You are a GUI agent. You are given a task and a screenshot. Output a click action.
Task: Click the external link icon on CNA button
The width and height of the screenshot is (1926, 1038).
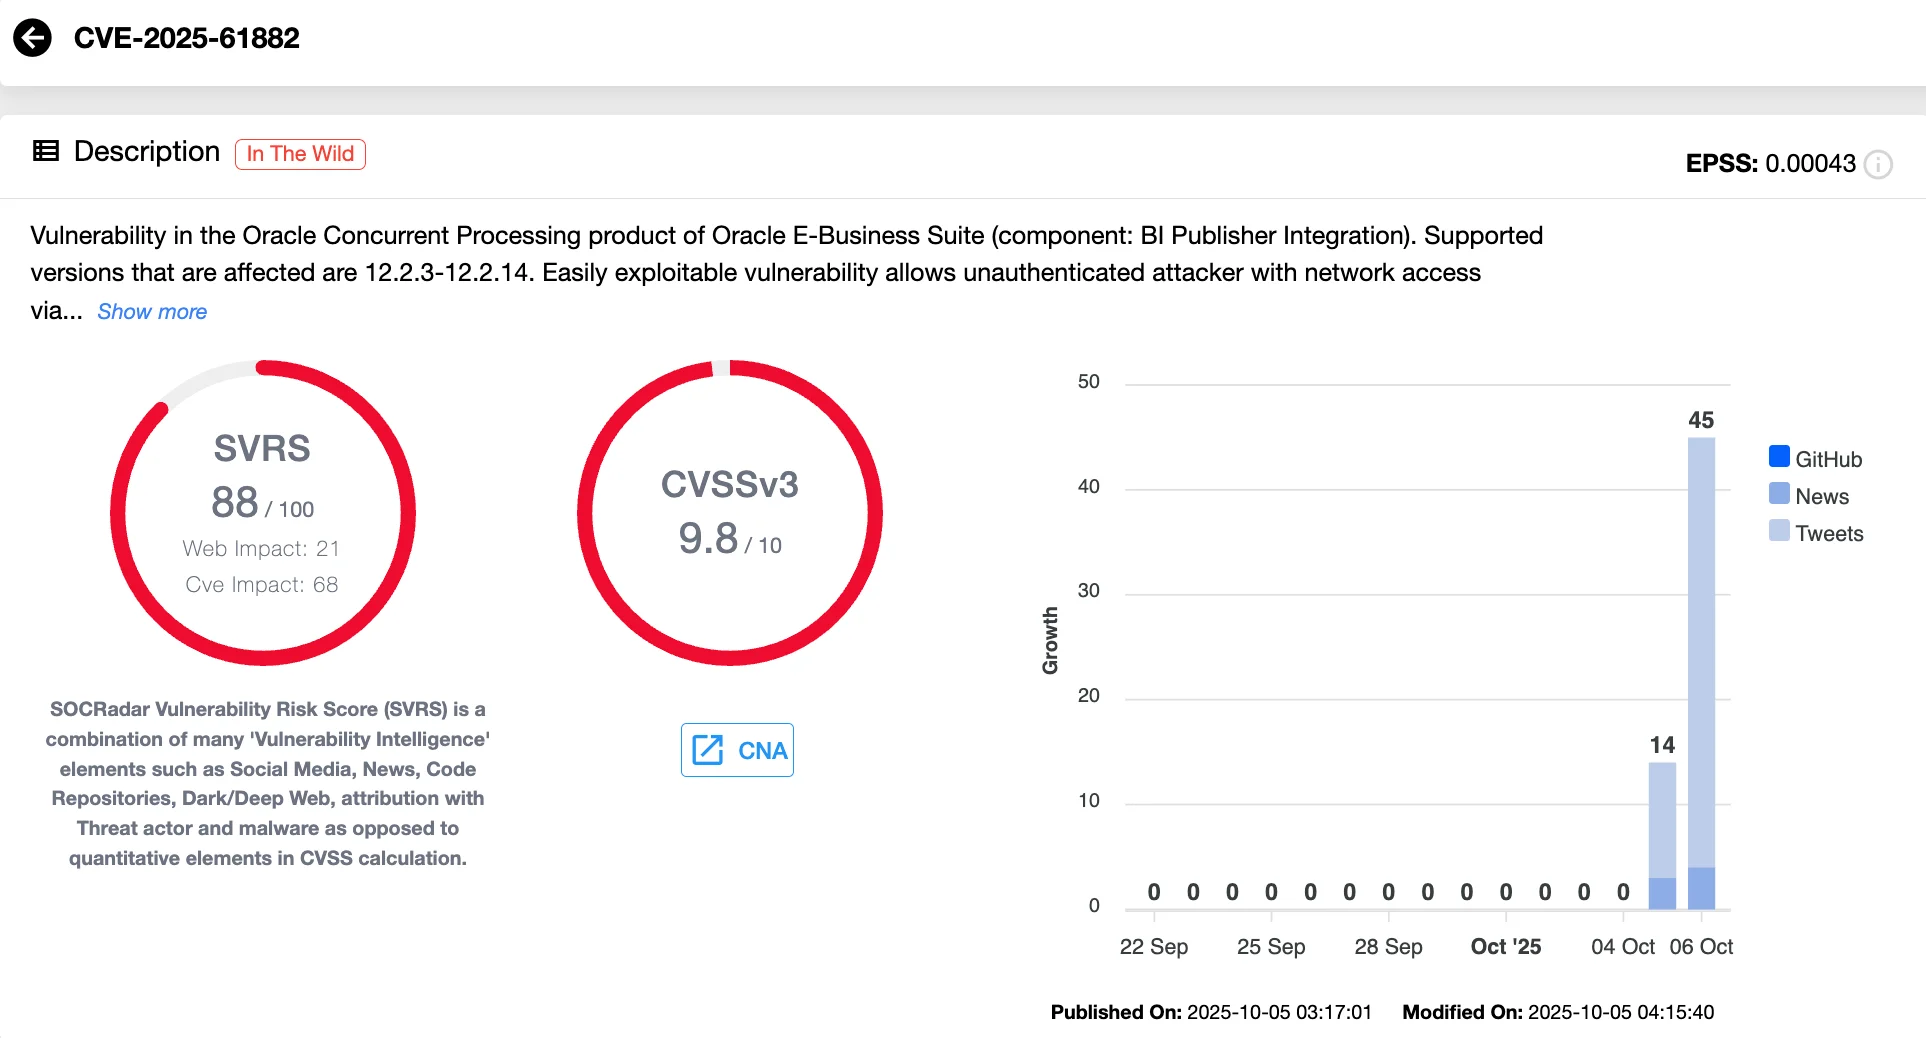click(x=708, y=749)
